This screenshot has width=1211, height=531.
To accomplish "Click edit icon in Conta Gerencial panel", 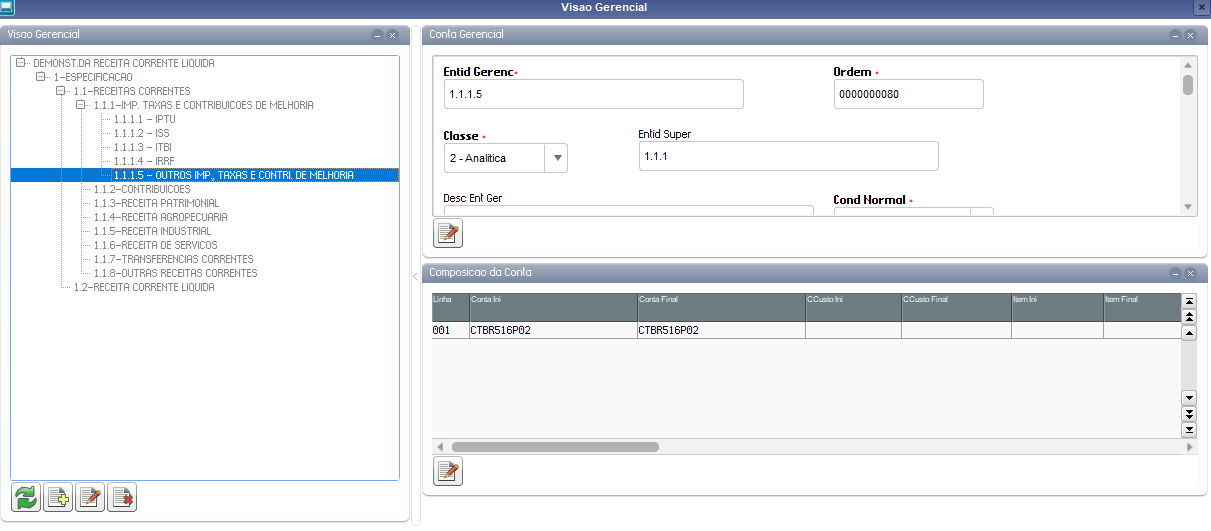I will click(x=448, y=234).
